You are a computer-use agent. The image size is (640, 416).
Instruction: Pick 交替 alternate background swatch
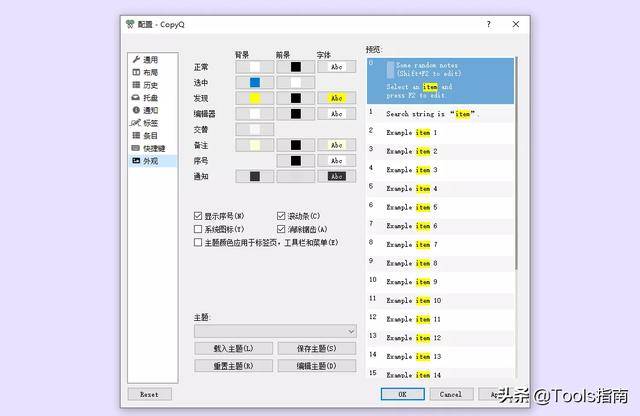255,129
